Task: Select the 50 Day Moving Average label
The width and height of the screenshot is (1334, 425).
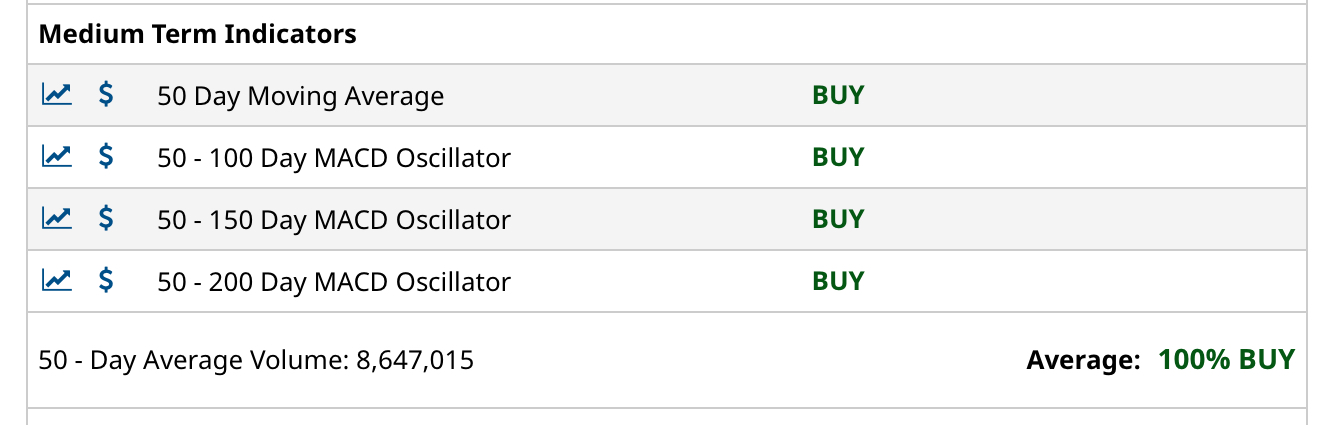Action: 301,97
